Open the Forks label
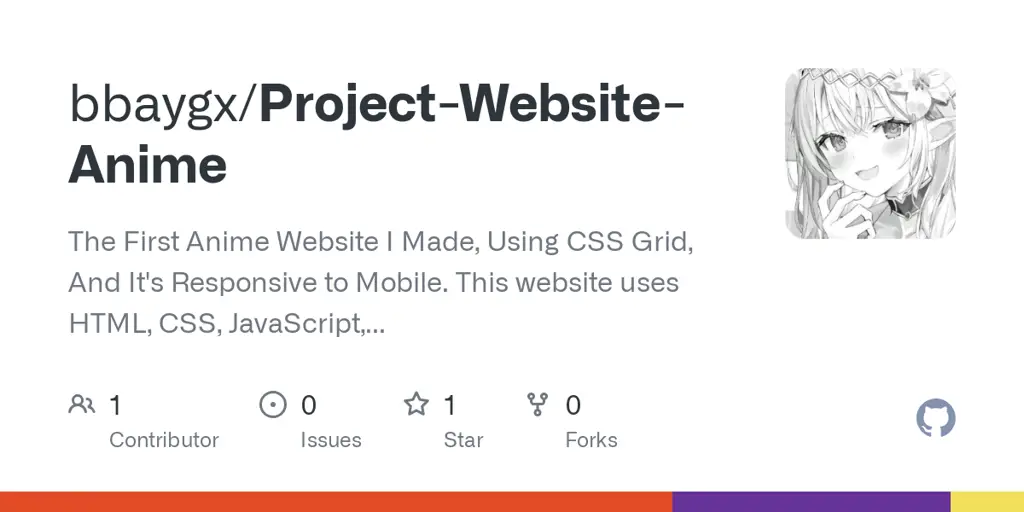 (591, 440)
